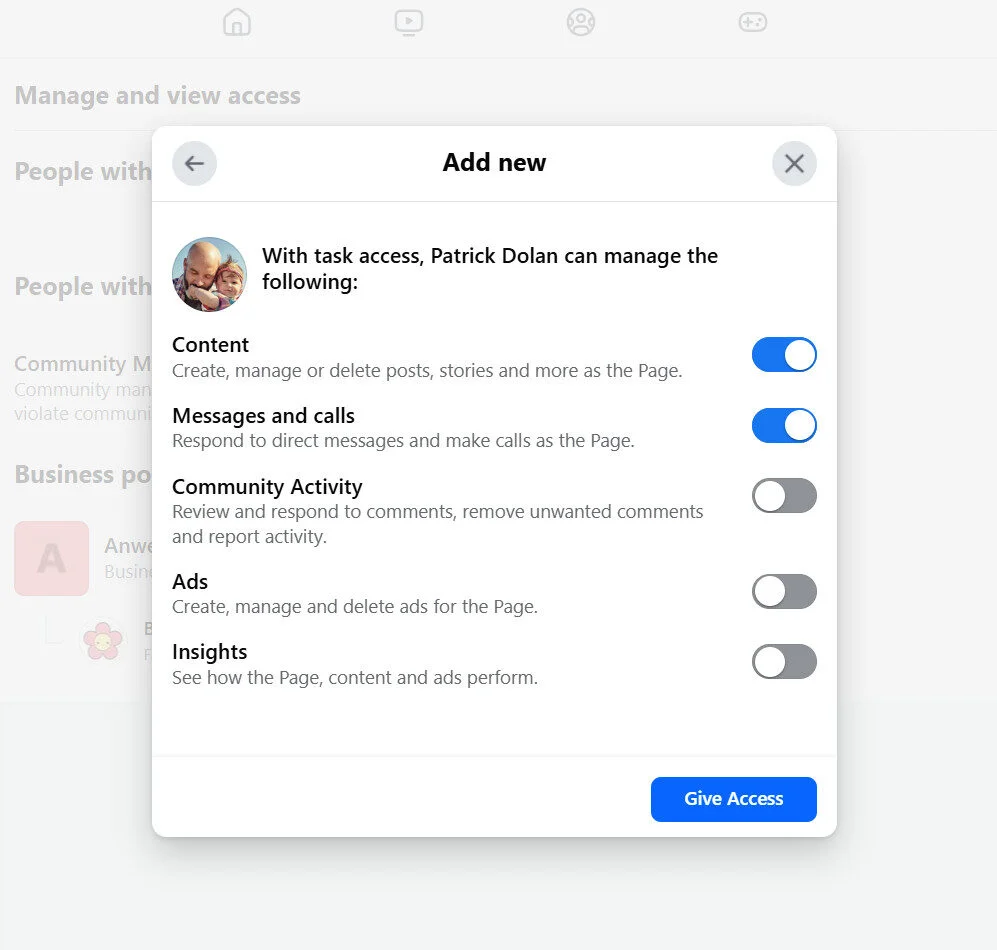Viewport: 997px width, 950px height.
Task: Click the Give Access button
Action: pos(733,799)
